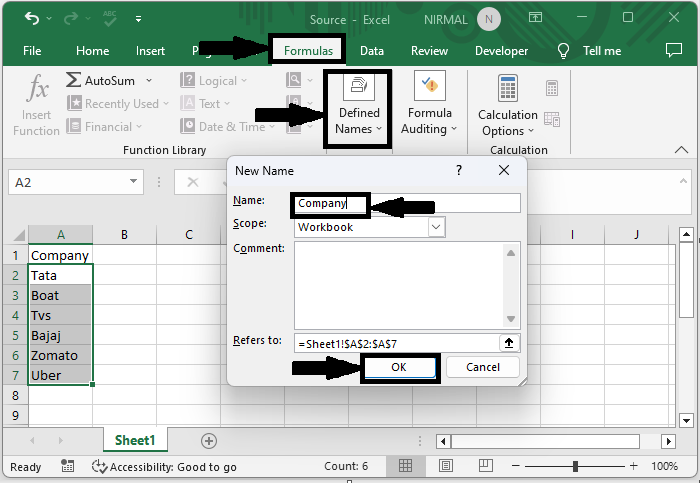Viewport: 700px width, 483px height.
Task: Open the Formulas tab
Action: click(308, 51)
